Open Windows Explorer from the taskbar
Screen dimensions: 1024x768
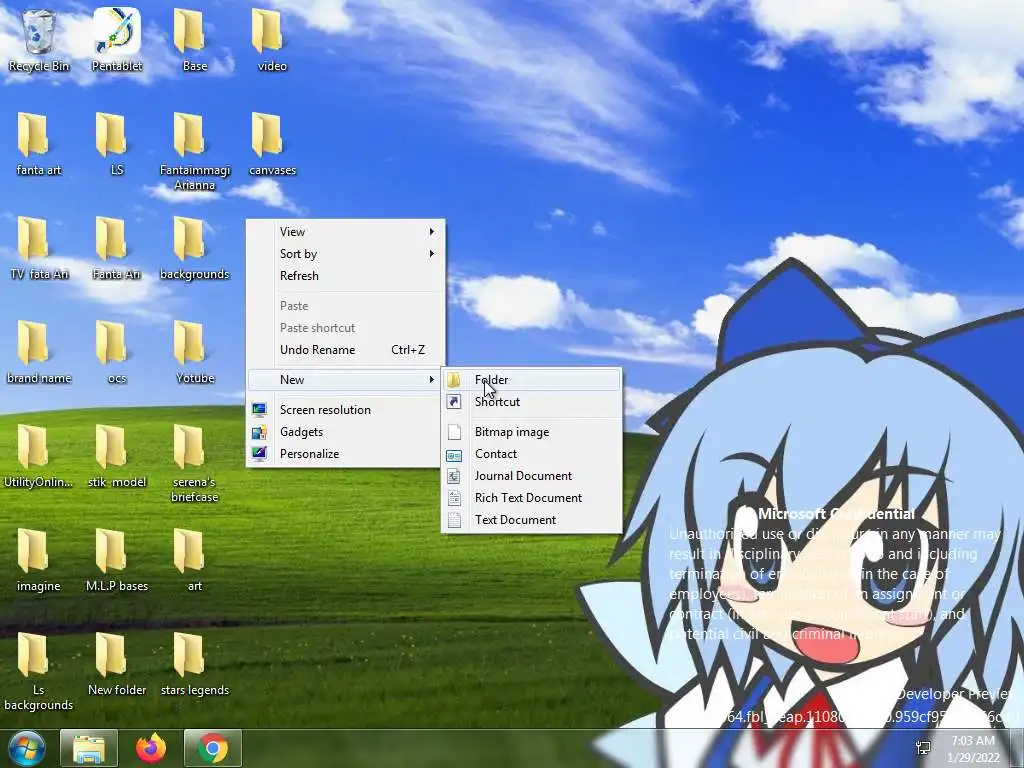pos(89,748)
